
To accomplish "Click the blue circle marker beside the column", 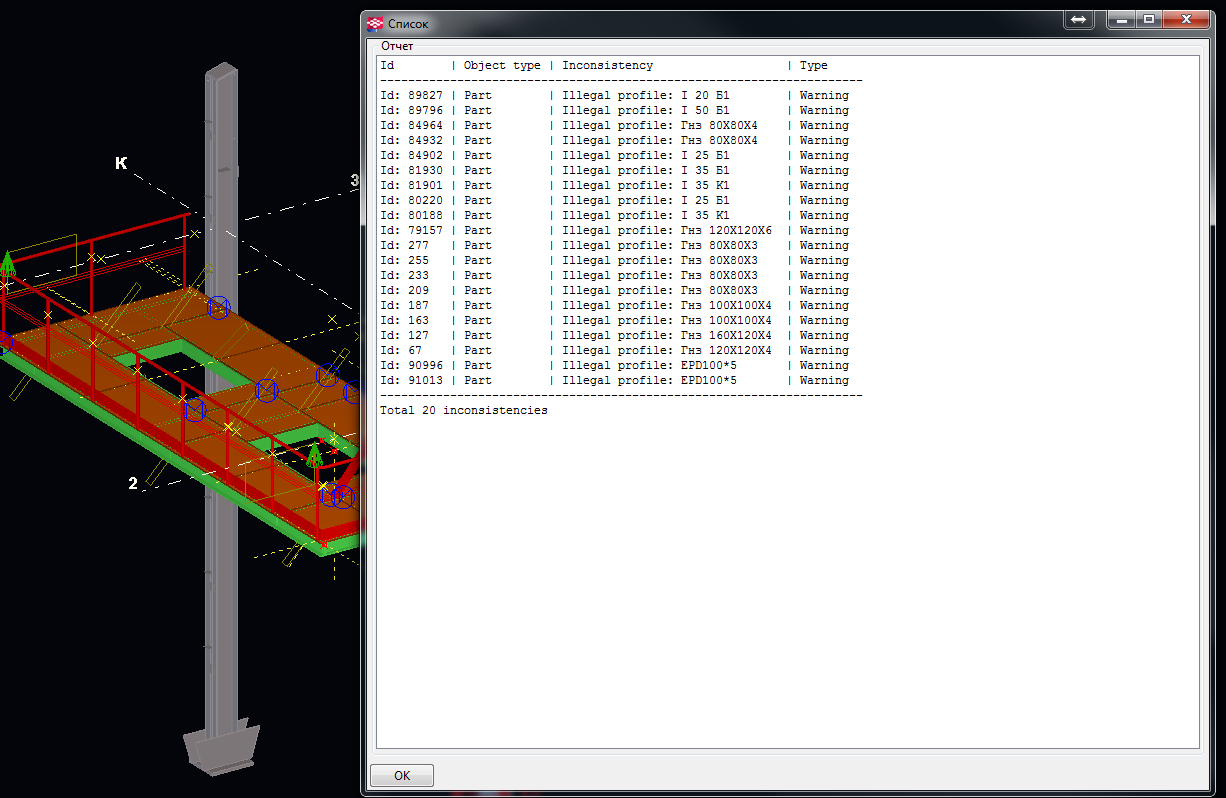I will pyautogui.click(x=218, y=307).
